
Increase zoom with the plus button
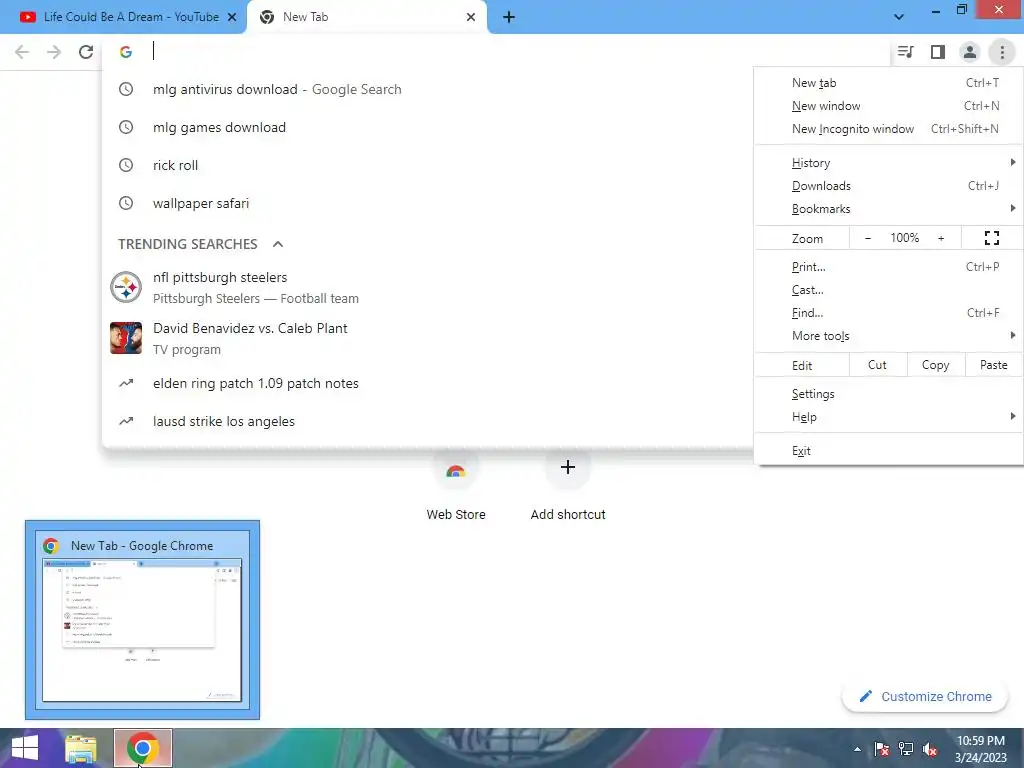(x=941, y=238)
